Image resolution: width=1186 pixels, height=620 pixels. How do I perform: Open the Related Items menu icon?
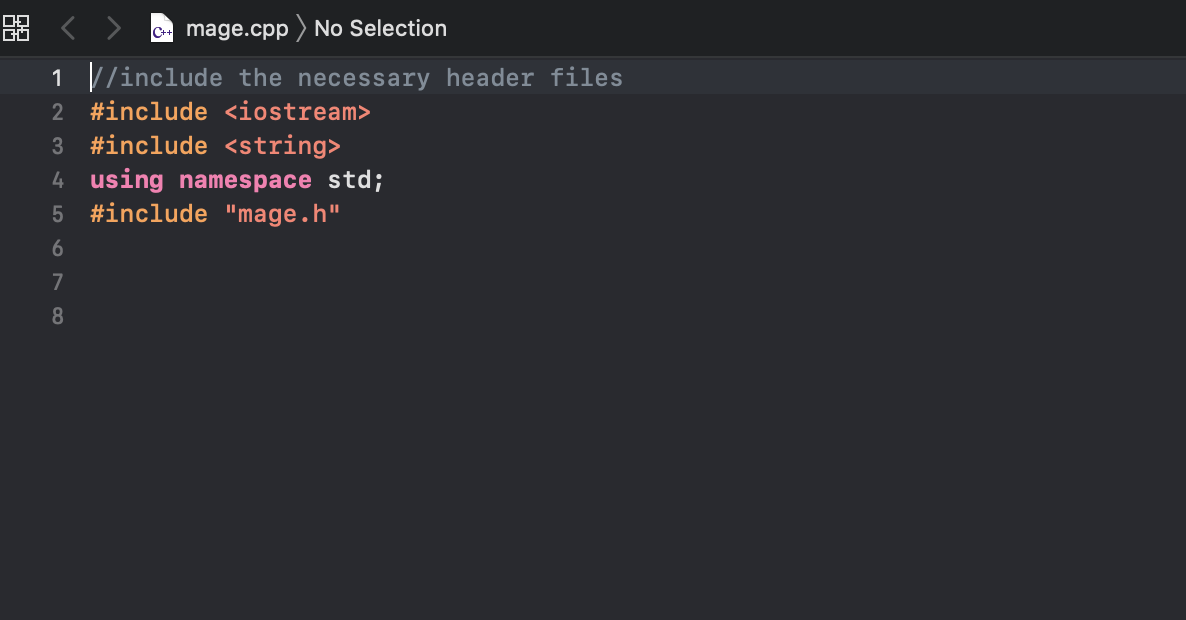[x=16, y=28]
